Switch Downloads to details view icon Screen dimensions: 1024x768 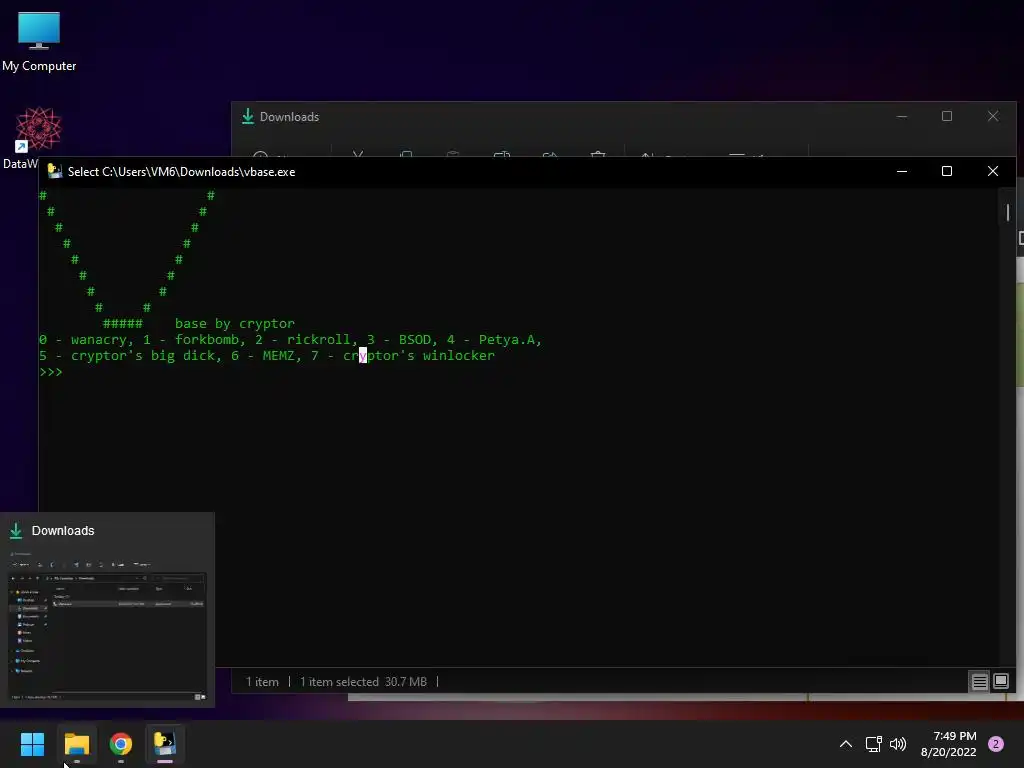[980, 682]
